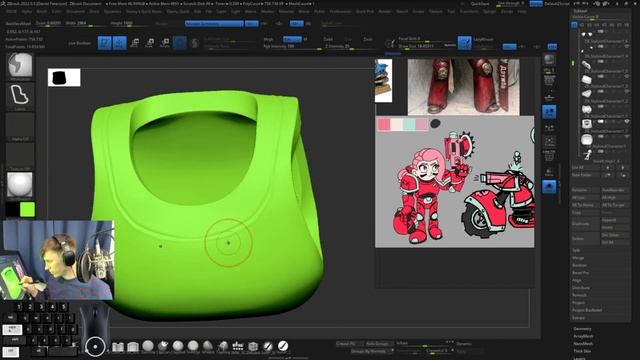Expand the Remesh section in Subtool
This screenshot has height=360, width=640.
(x=579, y=295)
